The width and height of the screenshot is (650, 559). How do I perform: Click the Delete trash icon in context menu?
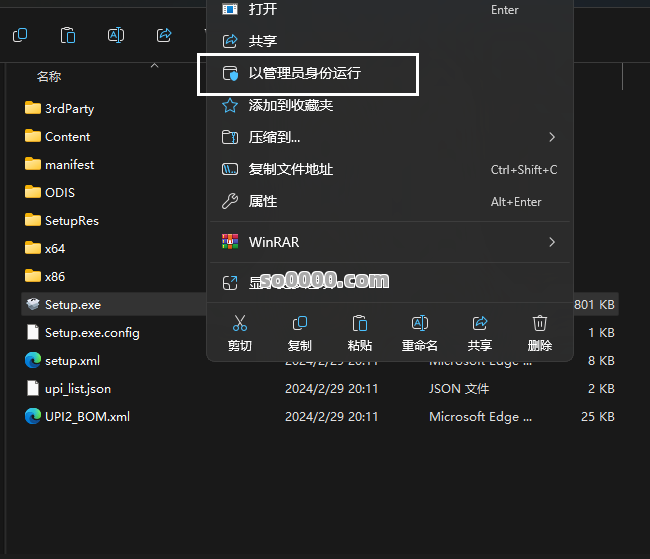coord(540,323)
